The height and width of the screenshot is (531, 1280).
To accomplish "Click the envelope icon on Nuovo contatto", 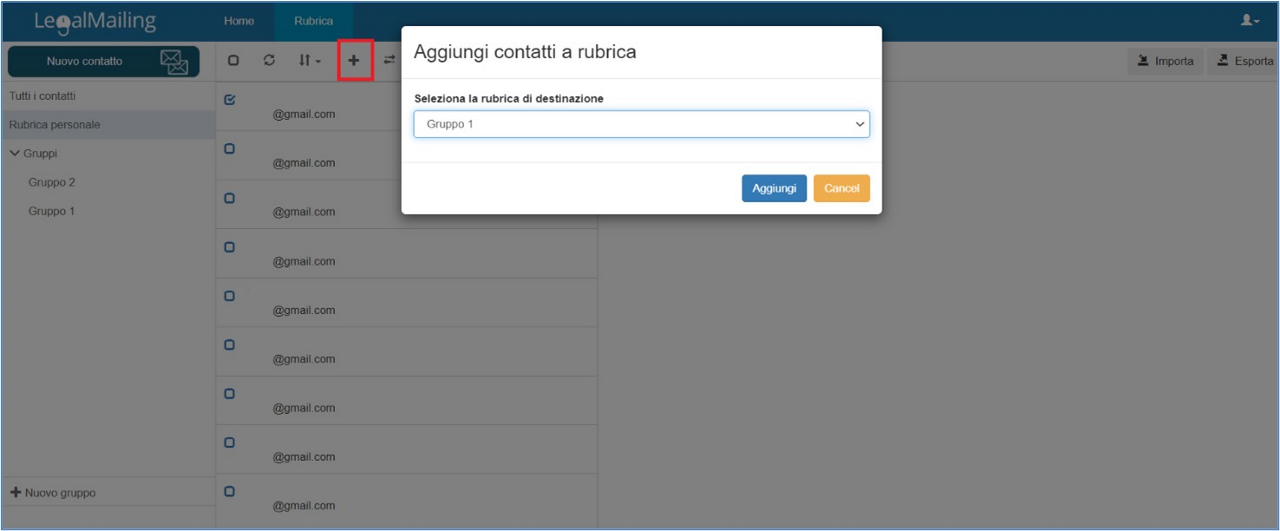I will click(174, 62).
